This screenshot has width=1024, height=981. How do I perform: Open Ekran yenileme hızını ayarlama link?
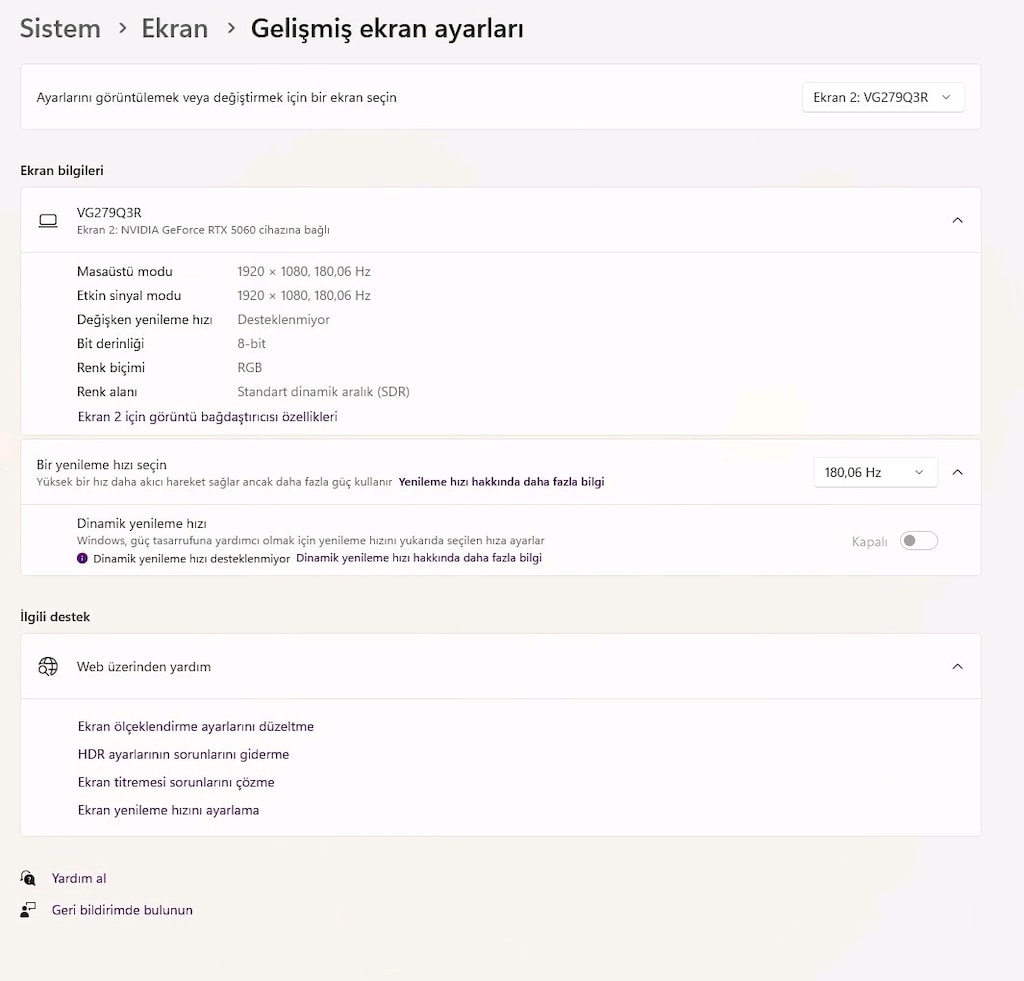click(168, 811)
